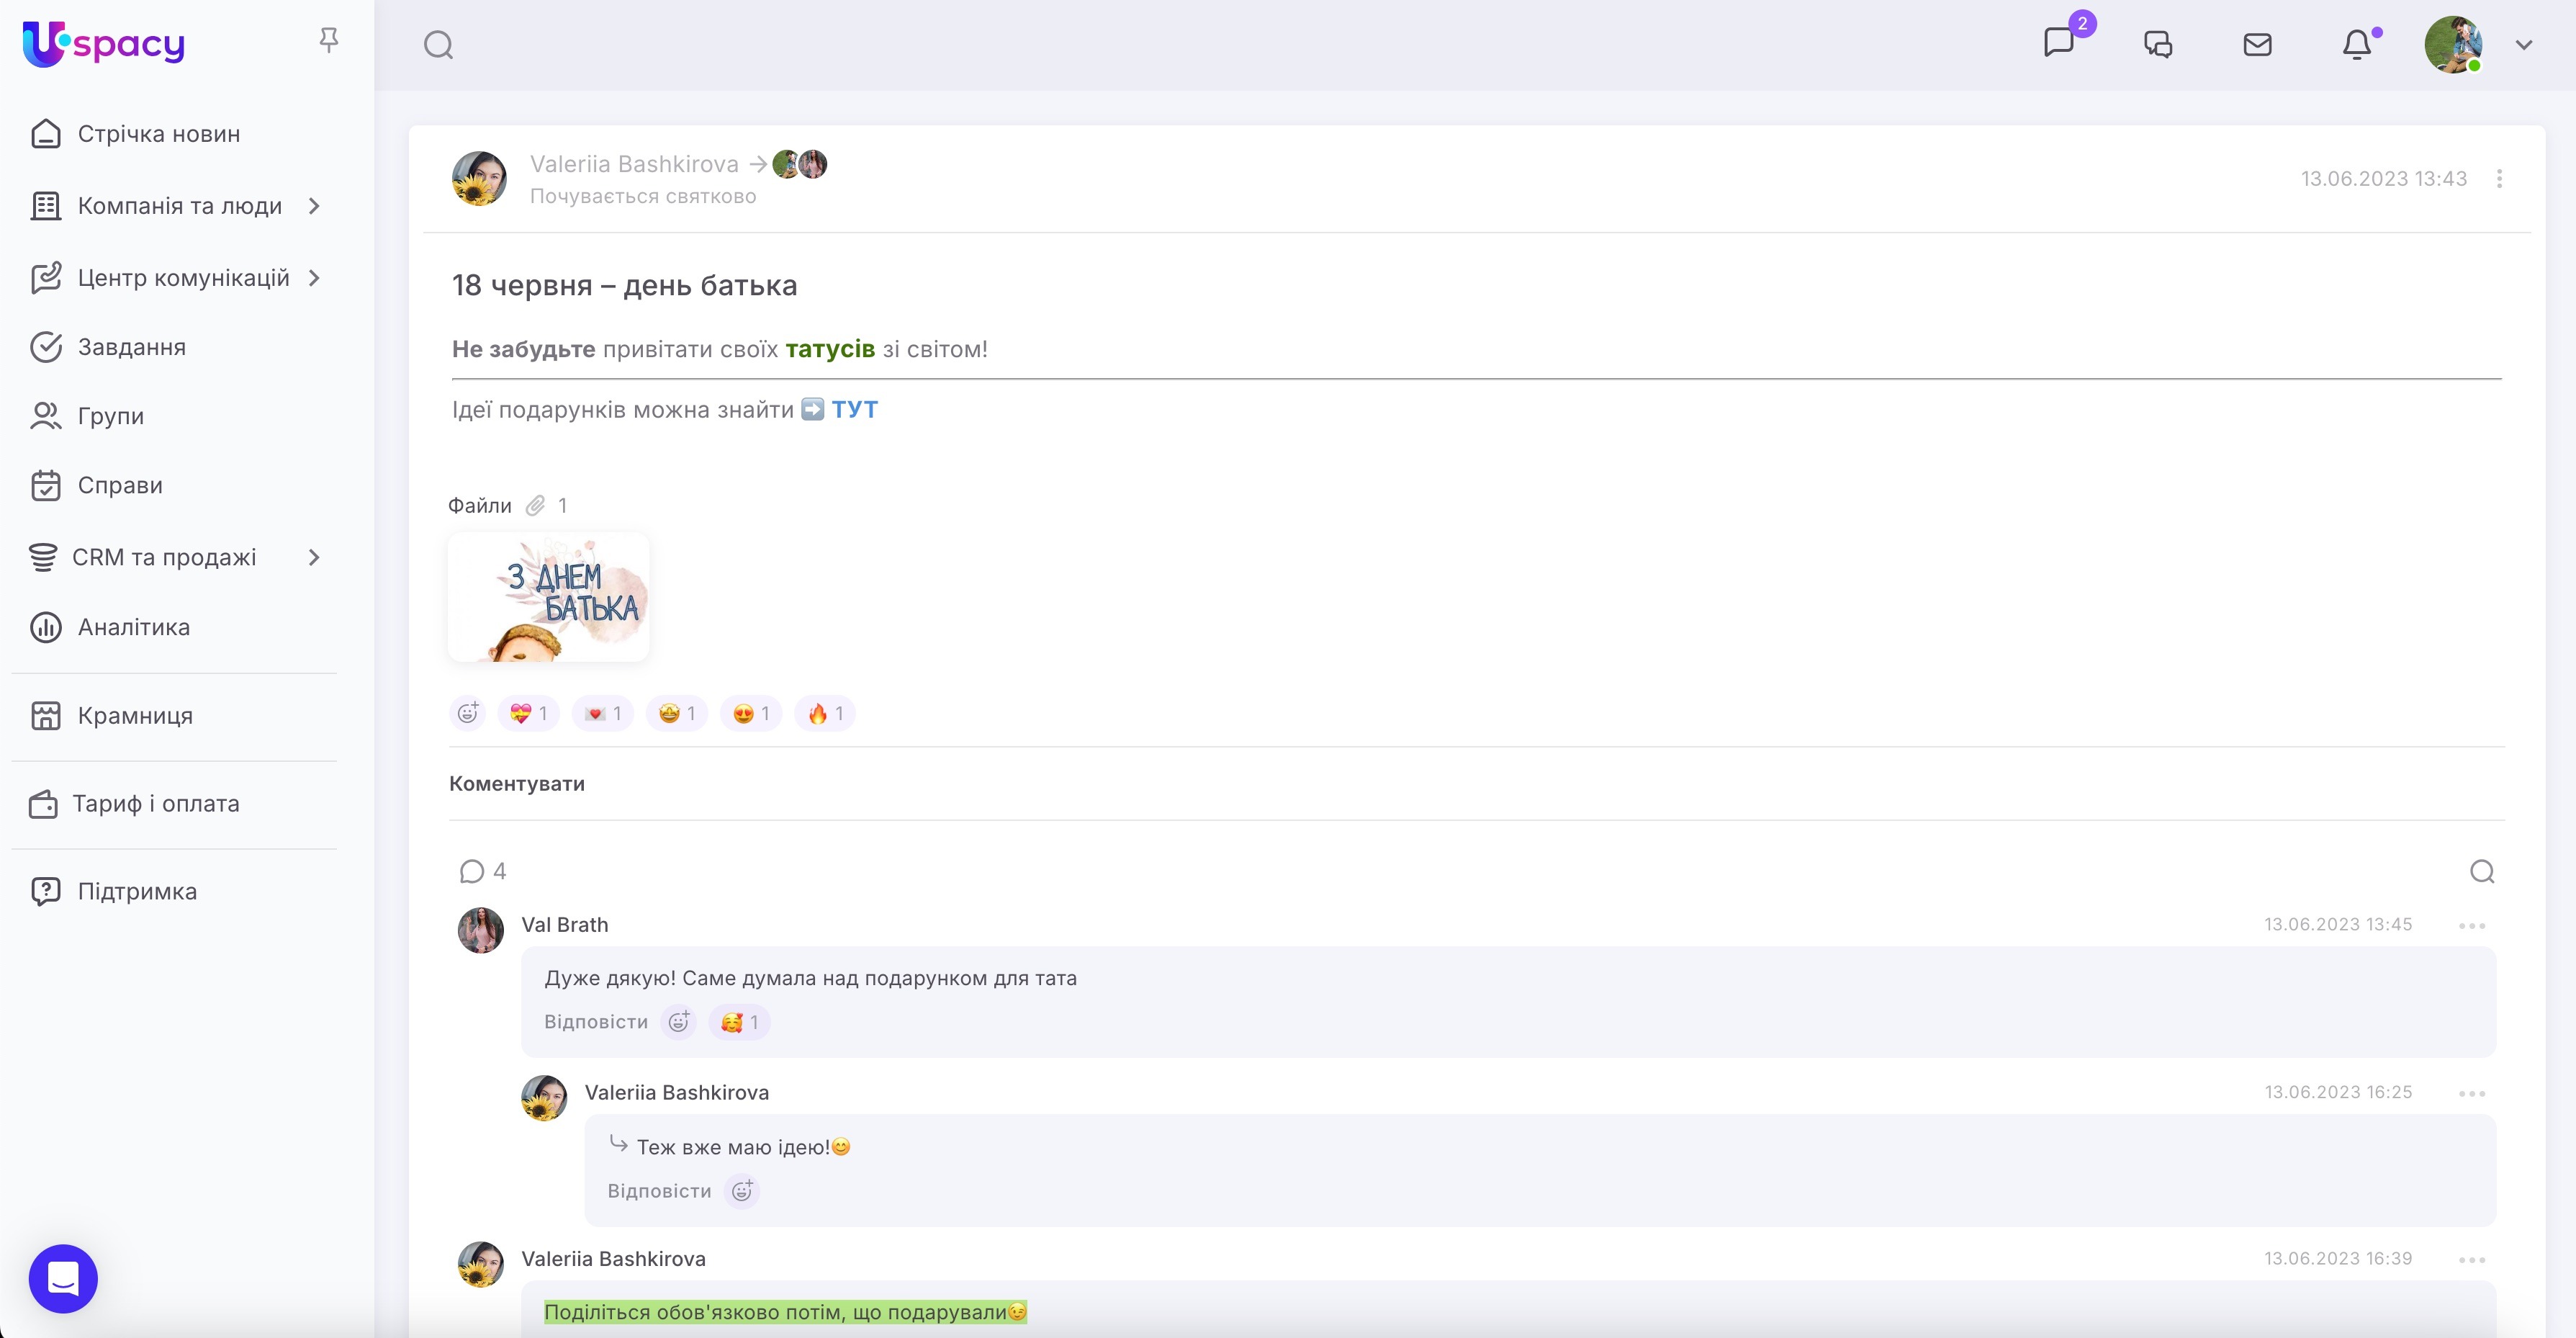Open the З днем батька image attachment
Image resolution: width=2576 pixels, height=1338 pixels.
pos(548,597)
